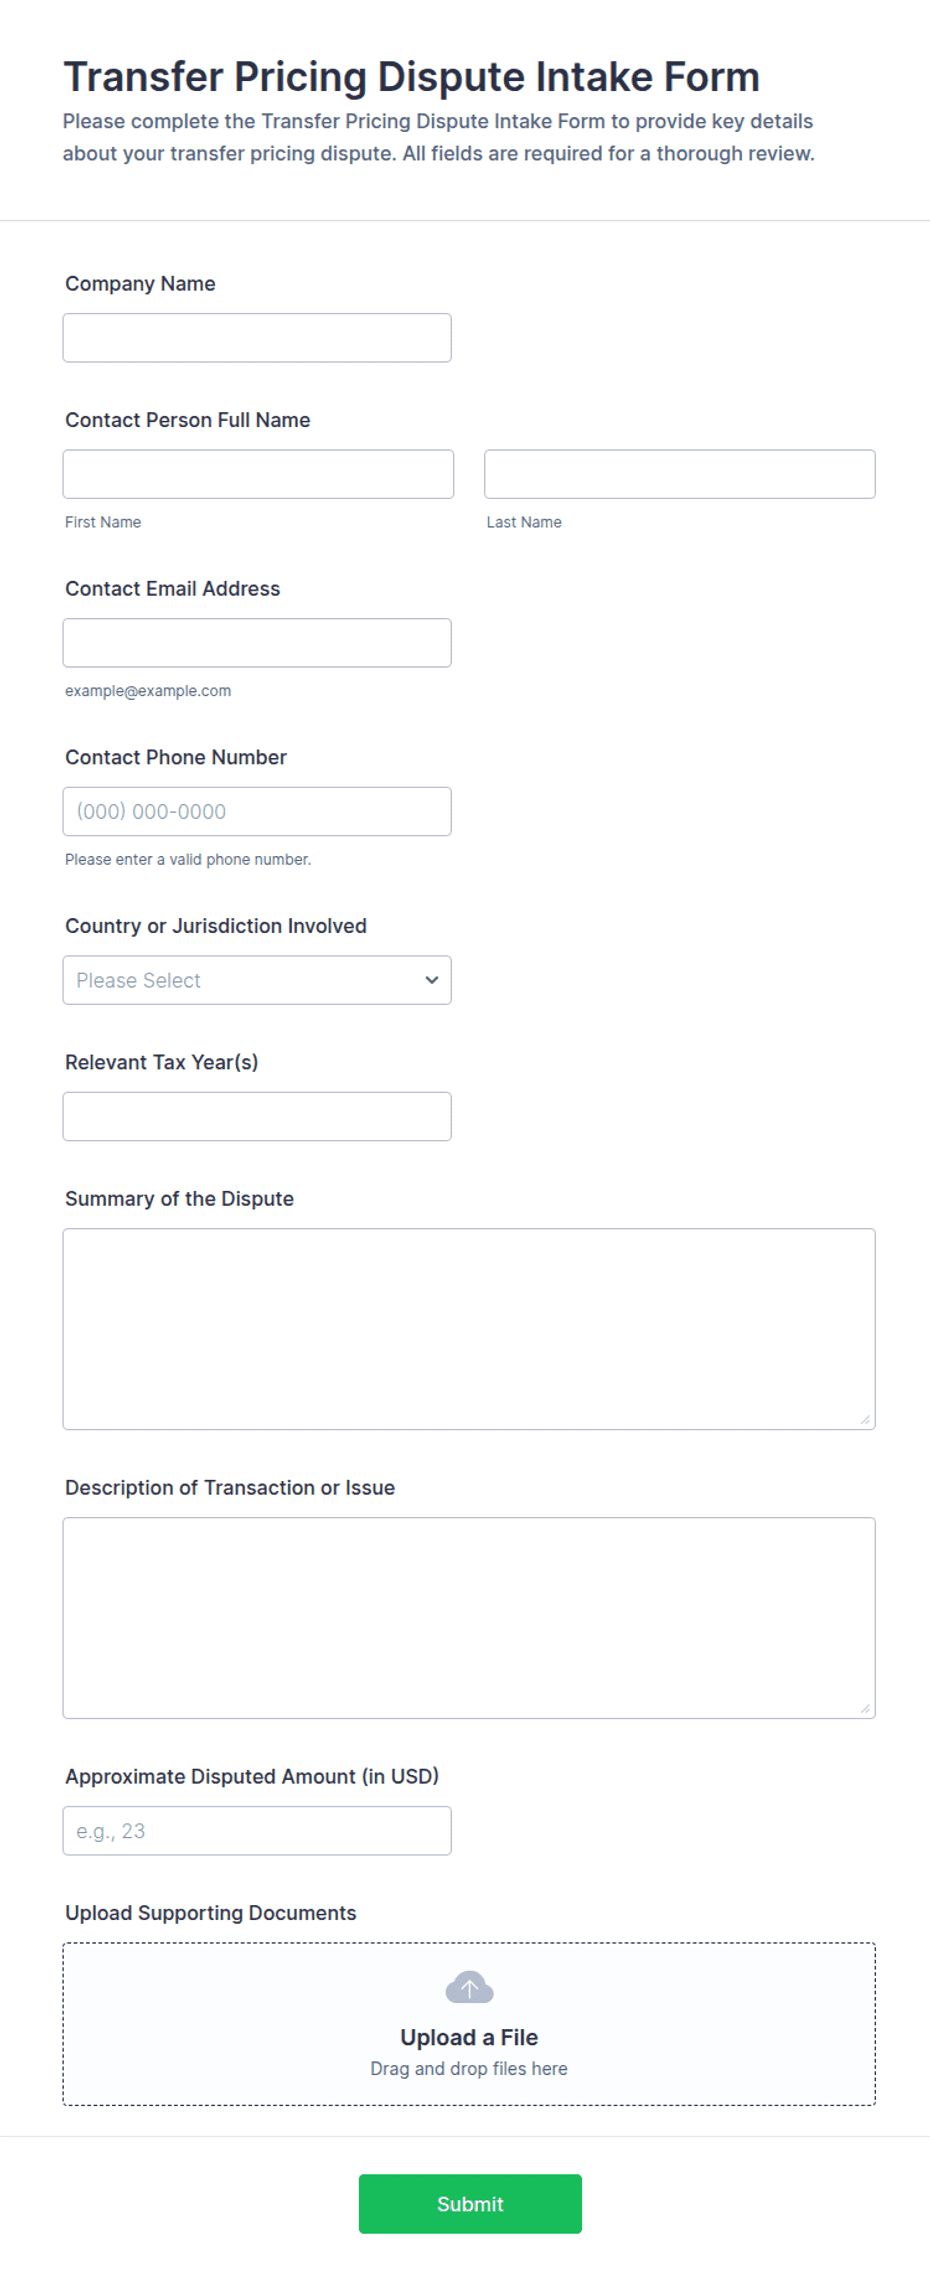The image size is (930, 2283).
Task: Focus the Relevant Tax Year(s) field
Action: pyautogui.click(x=257, y=1116)
